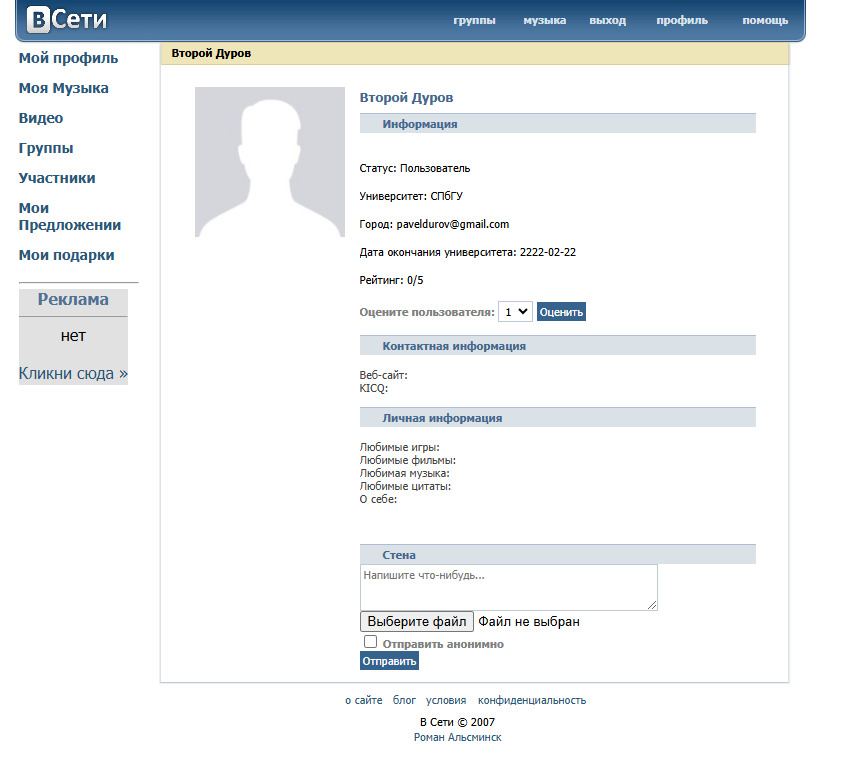This screenshot has width=845, height=759.
Task: Expand the user rating dropdown
Action: [x=515, y=312]
